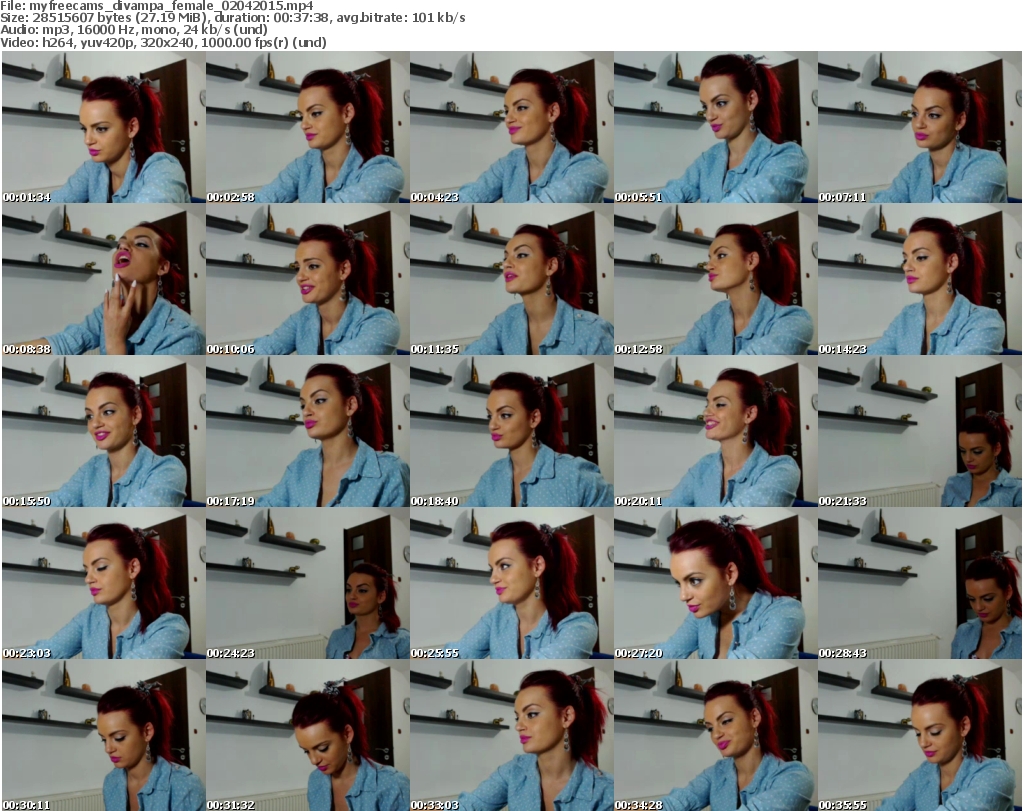Click the thumbnail stamped 00:34:28
Image resolution: width=1024 pixels, height=811 pixels.
[x=715, y=736]
